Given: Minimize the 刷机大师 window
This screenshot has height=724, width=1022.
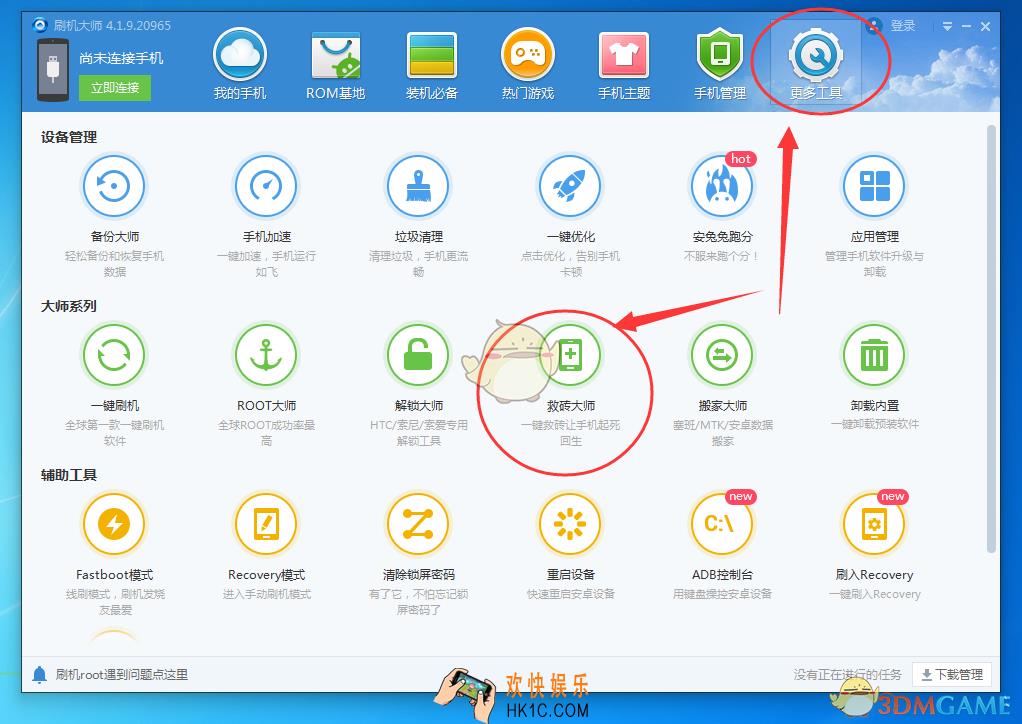Looking at the screenshot, I should click(x=966, y=26).
